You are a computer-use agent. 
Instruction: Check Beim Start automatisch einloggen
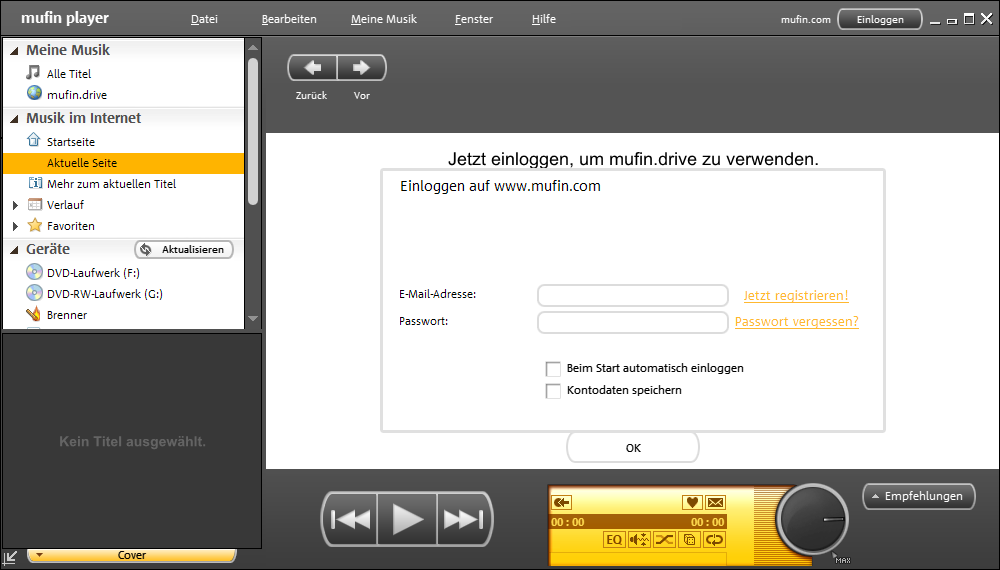[x=553, y=369]
